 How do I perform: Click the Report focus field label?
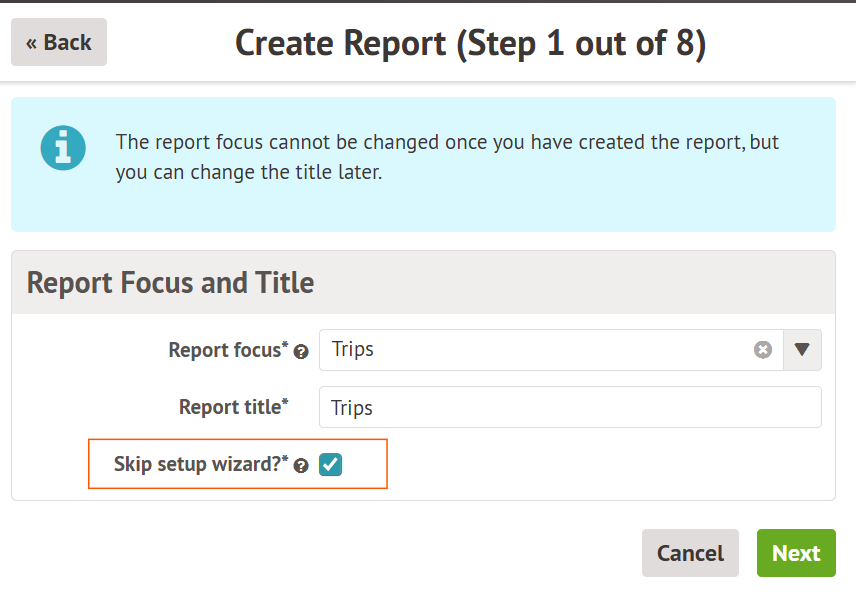click(224, 350)
